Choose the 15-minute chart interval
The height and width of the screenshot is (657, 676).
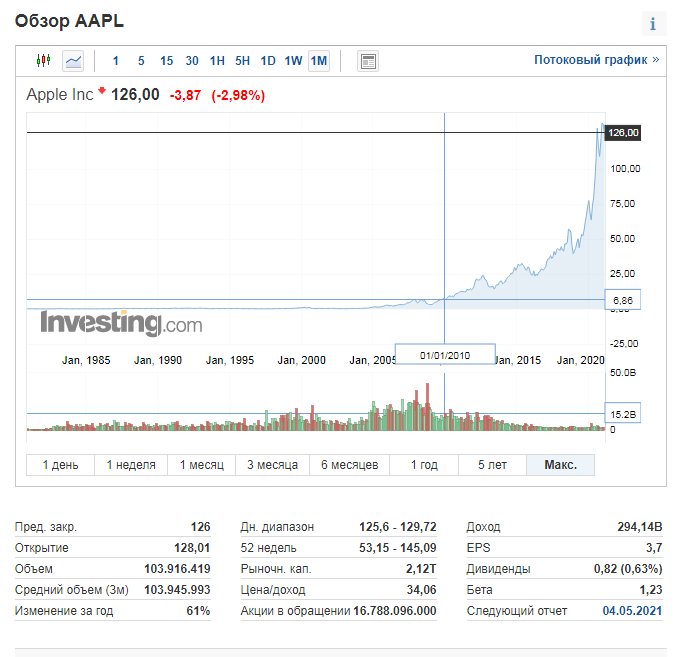(166, 61)
